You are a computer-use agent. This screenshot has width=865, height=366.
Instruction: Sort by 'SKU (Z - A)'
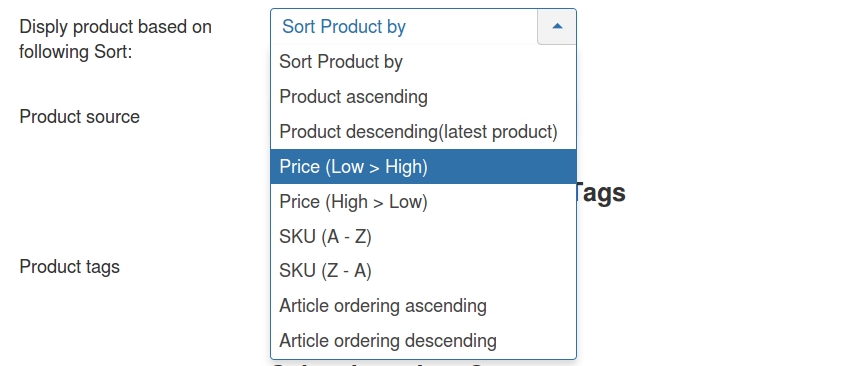pos(423,270)
